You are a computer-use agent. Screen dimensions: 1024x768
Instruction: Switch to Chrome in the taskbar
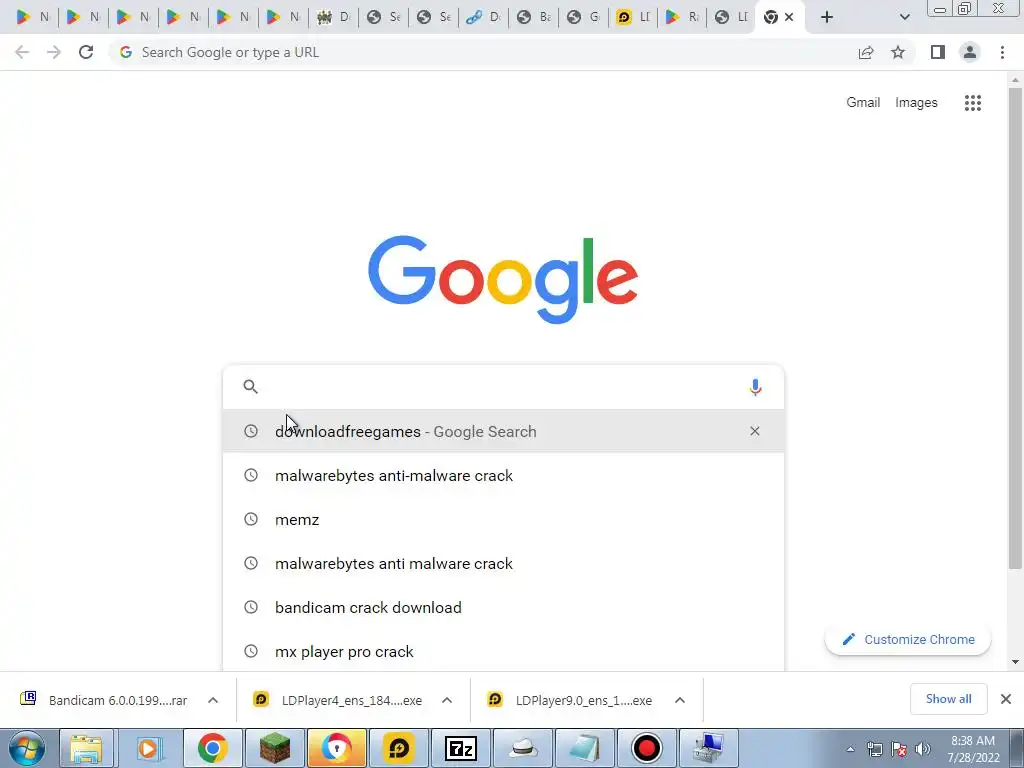click(212, 748)
